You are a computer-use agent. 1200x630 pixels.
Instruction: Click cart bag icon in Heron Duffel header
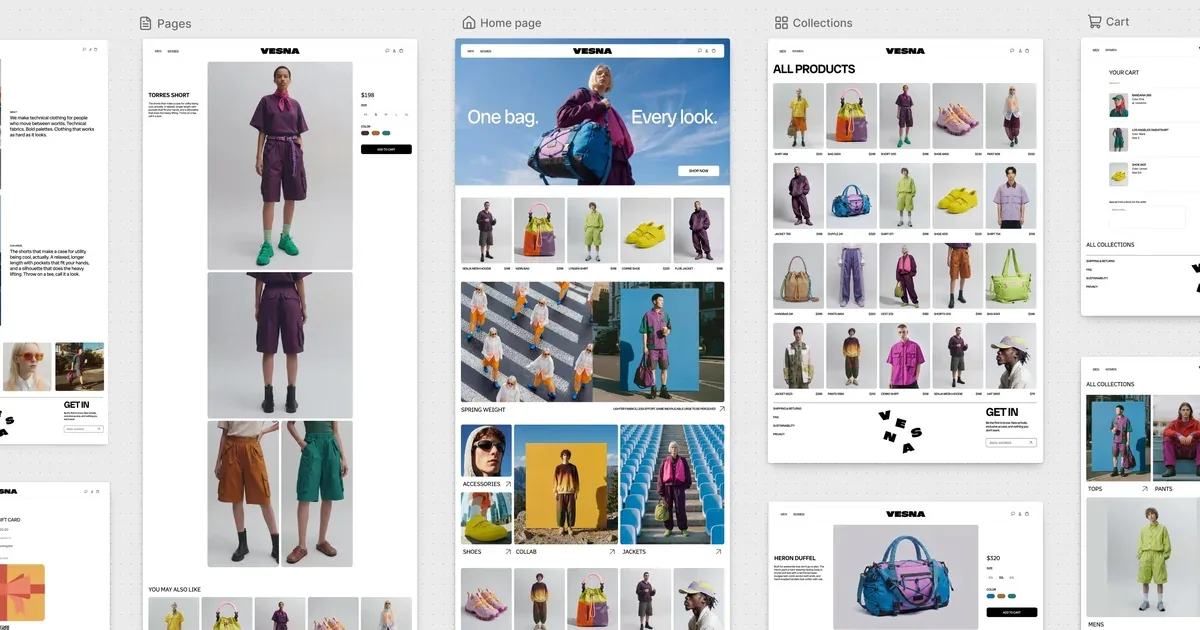(1026, 514)
